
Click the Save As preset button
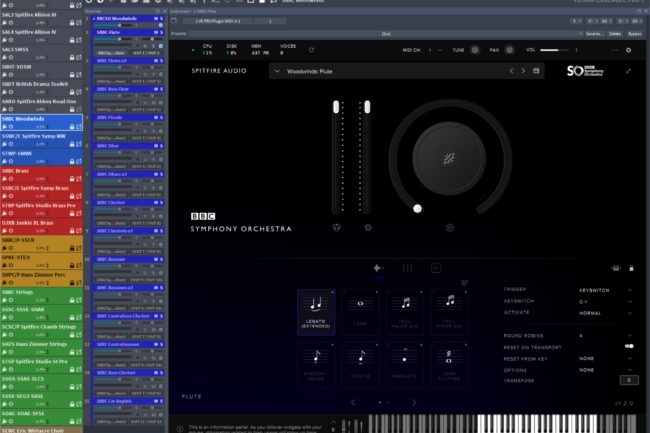593,33
